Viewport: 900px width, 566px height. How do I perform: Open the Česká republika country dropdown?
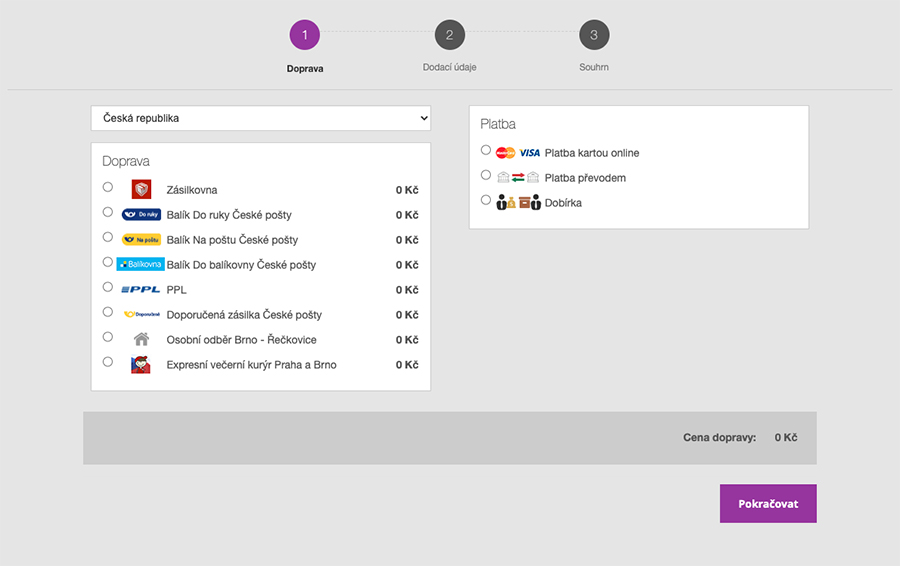pyautogui.click(x=261, y=118)
